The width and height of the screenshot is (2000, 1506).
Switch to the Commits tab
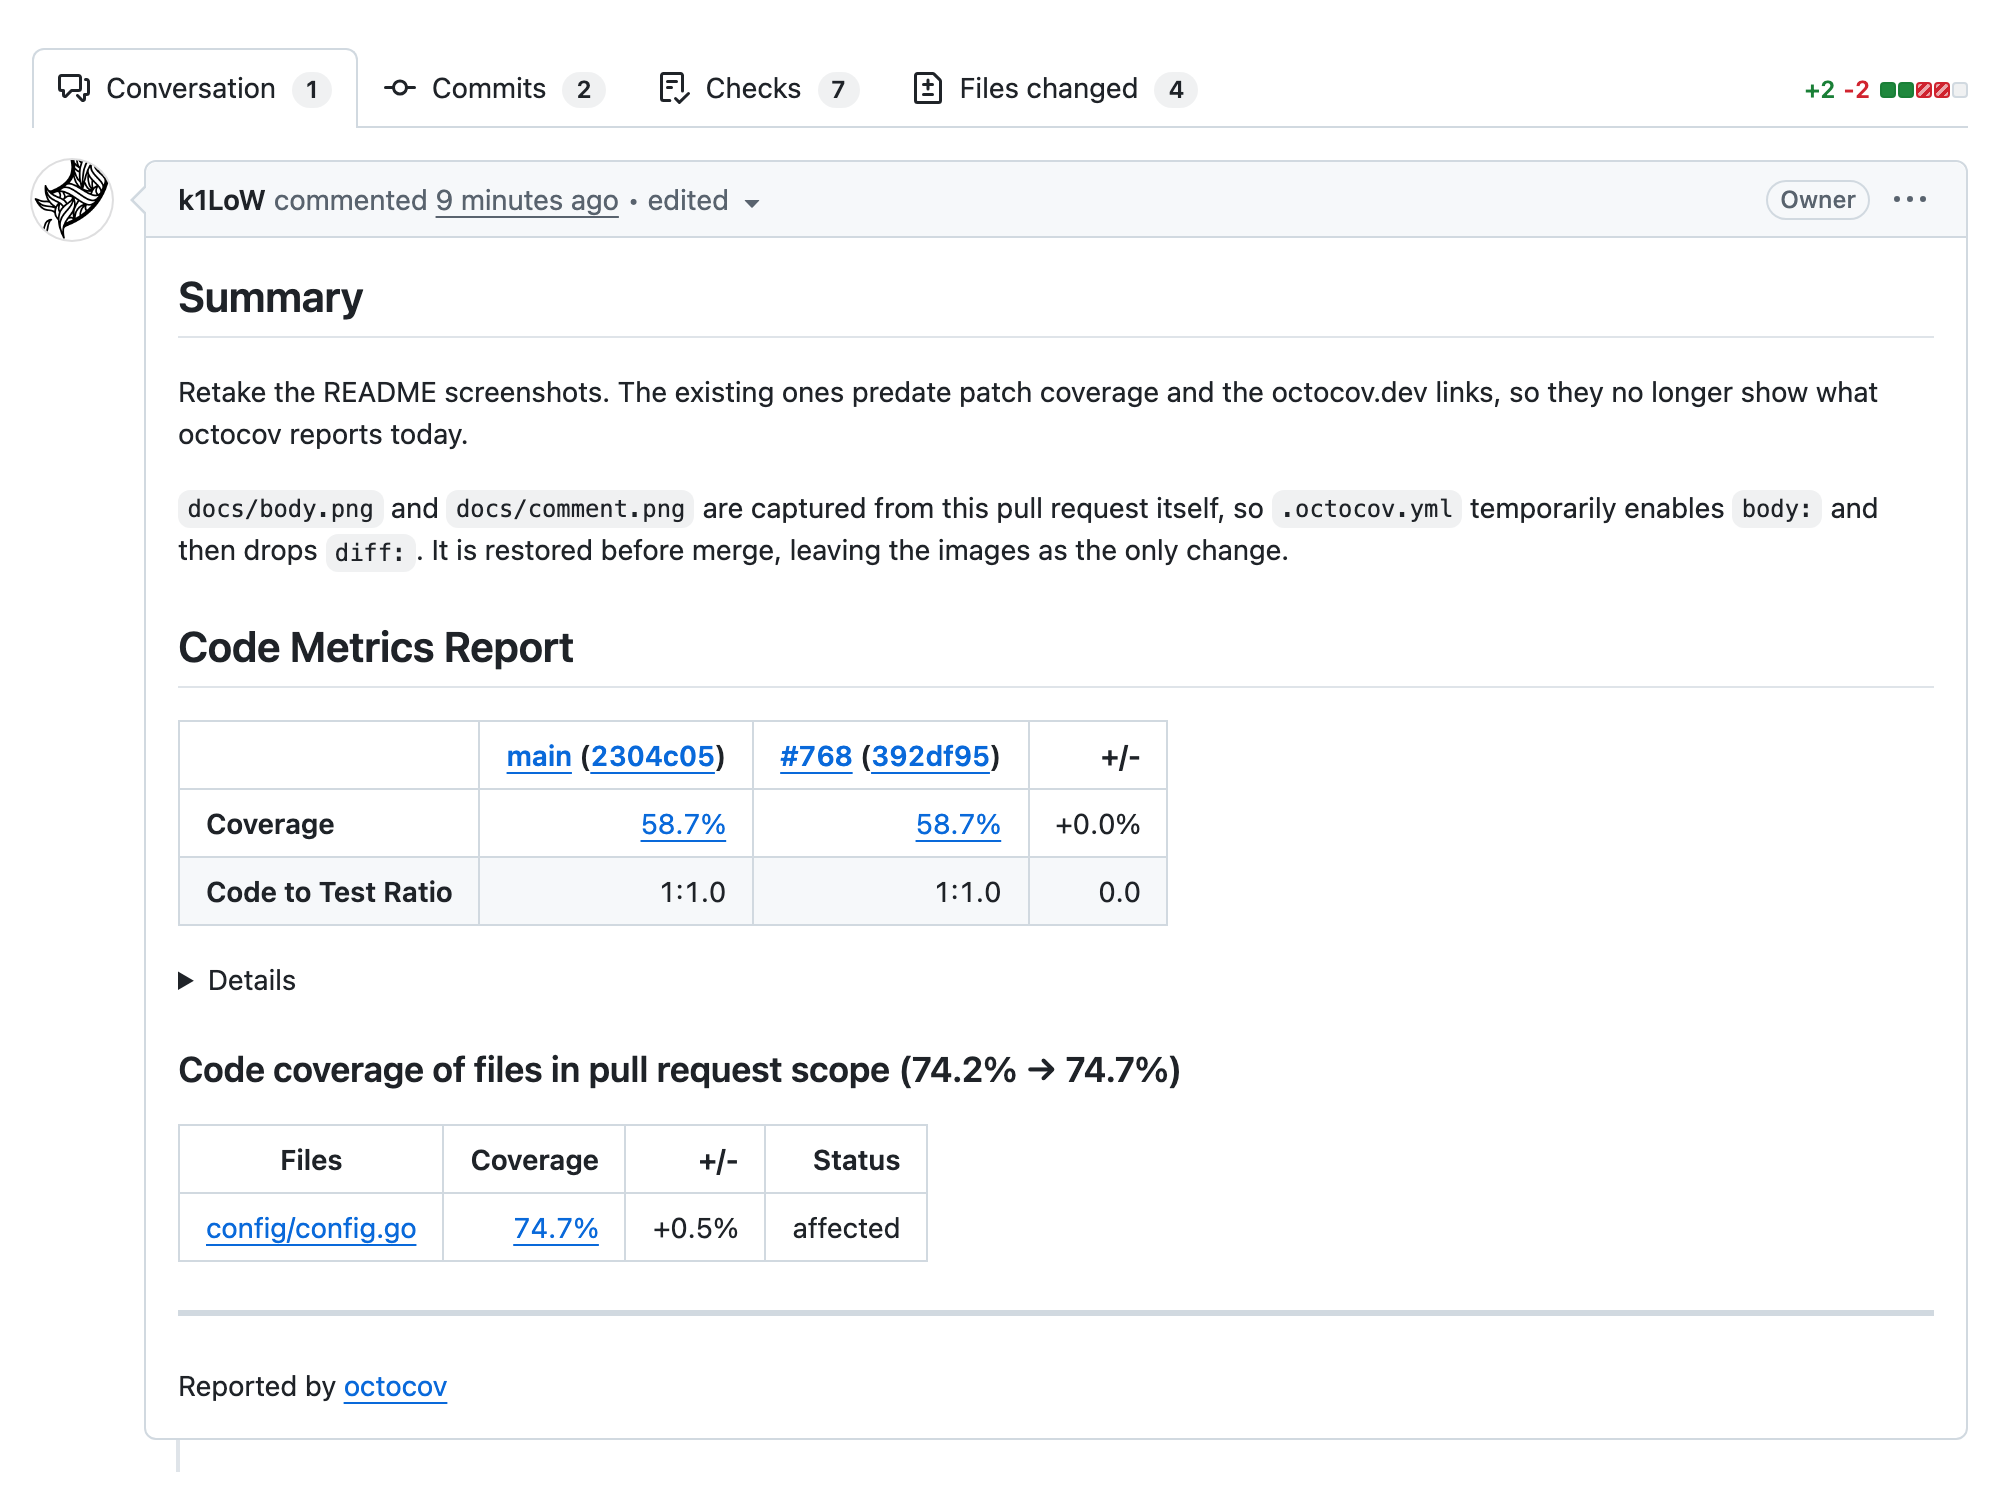(x=494, y=89)
